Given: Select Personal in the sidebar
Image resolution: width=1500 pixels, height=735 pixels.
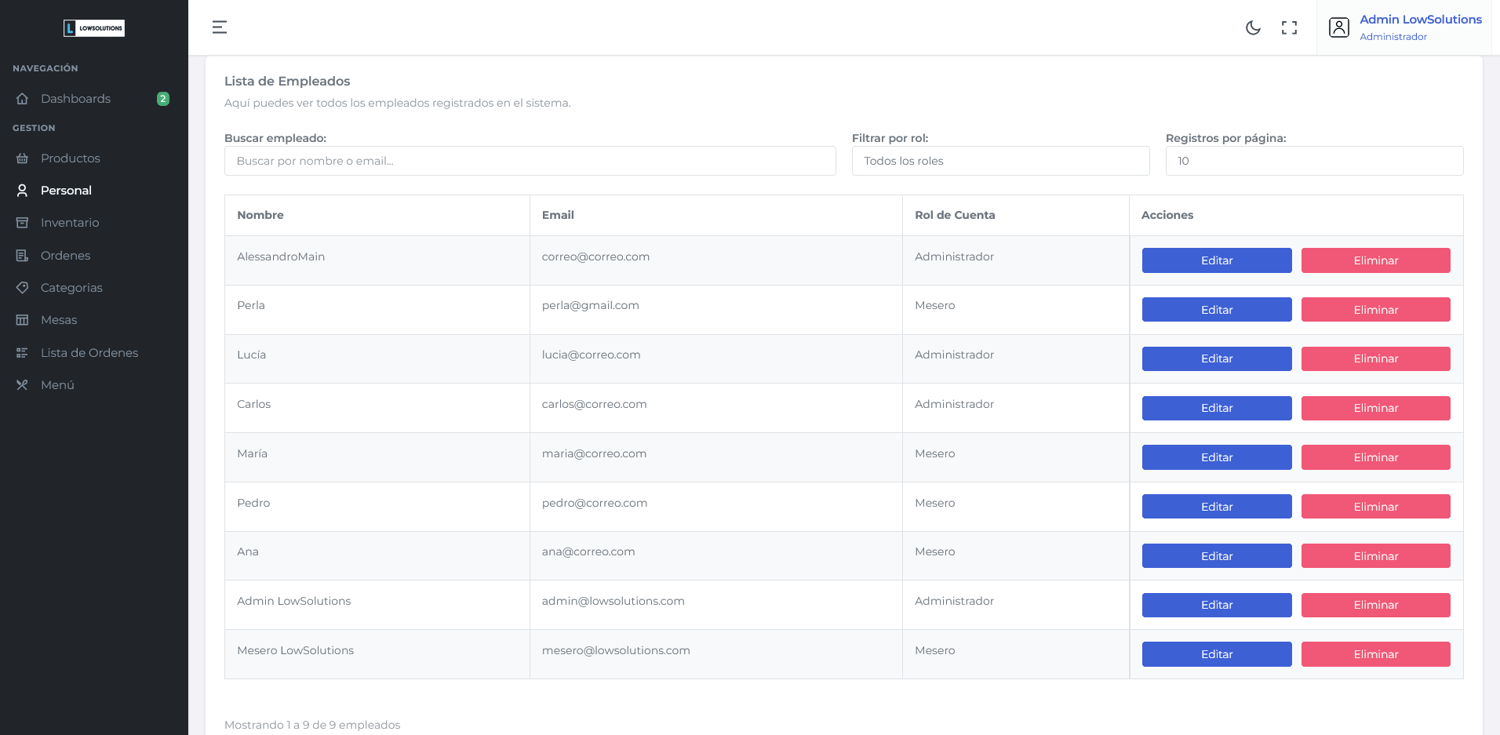Looking at the screenshot, I should (x=66, y=191).
